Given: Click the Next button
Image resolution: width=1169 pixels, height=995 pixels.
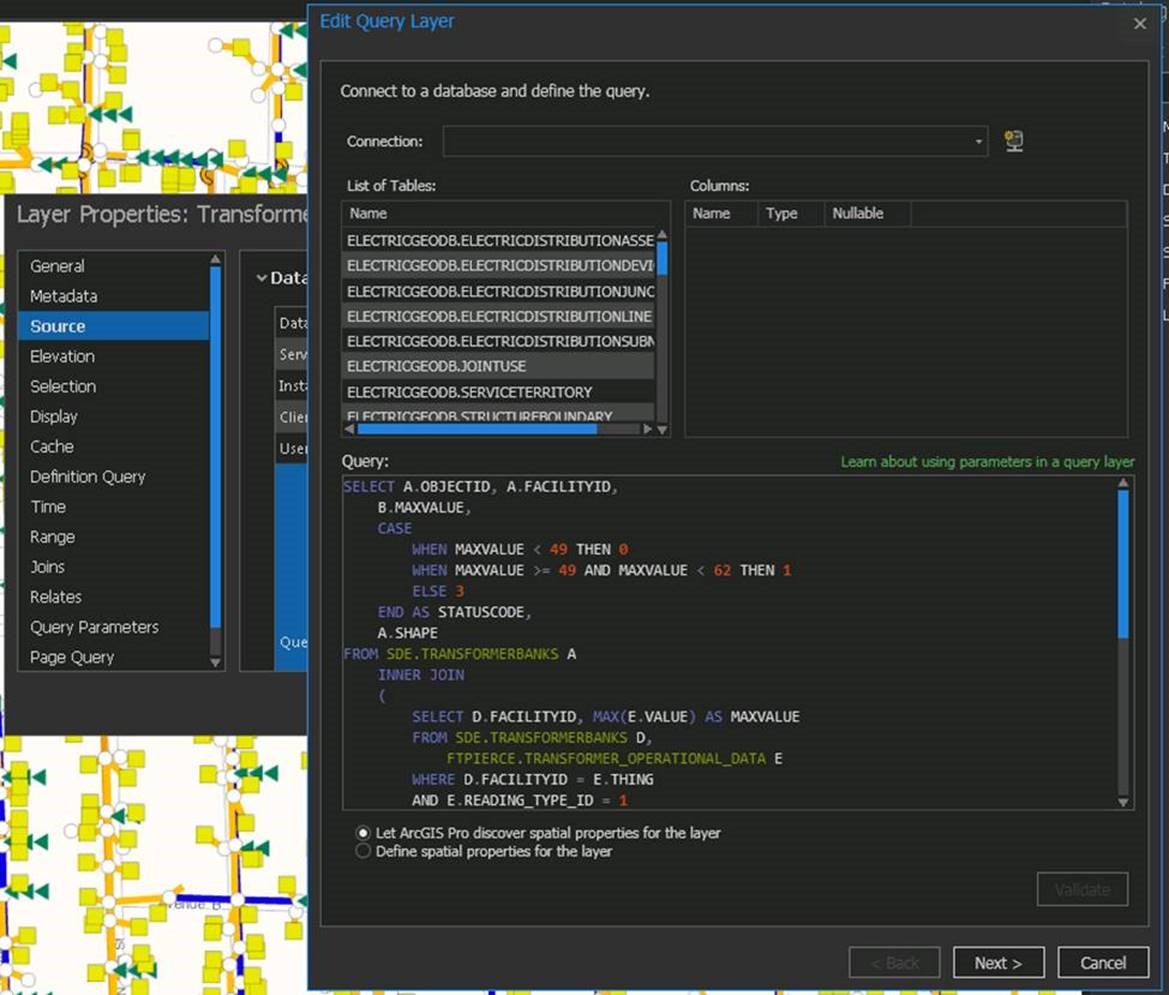Looking at the screenshot, I should [998, 962].
